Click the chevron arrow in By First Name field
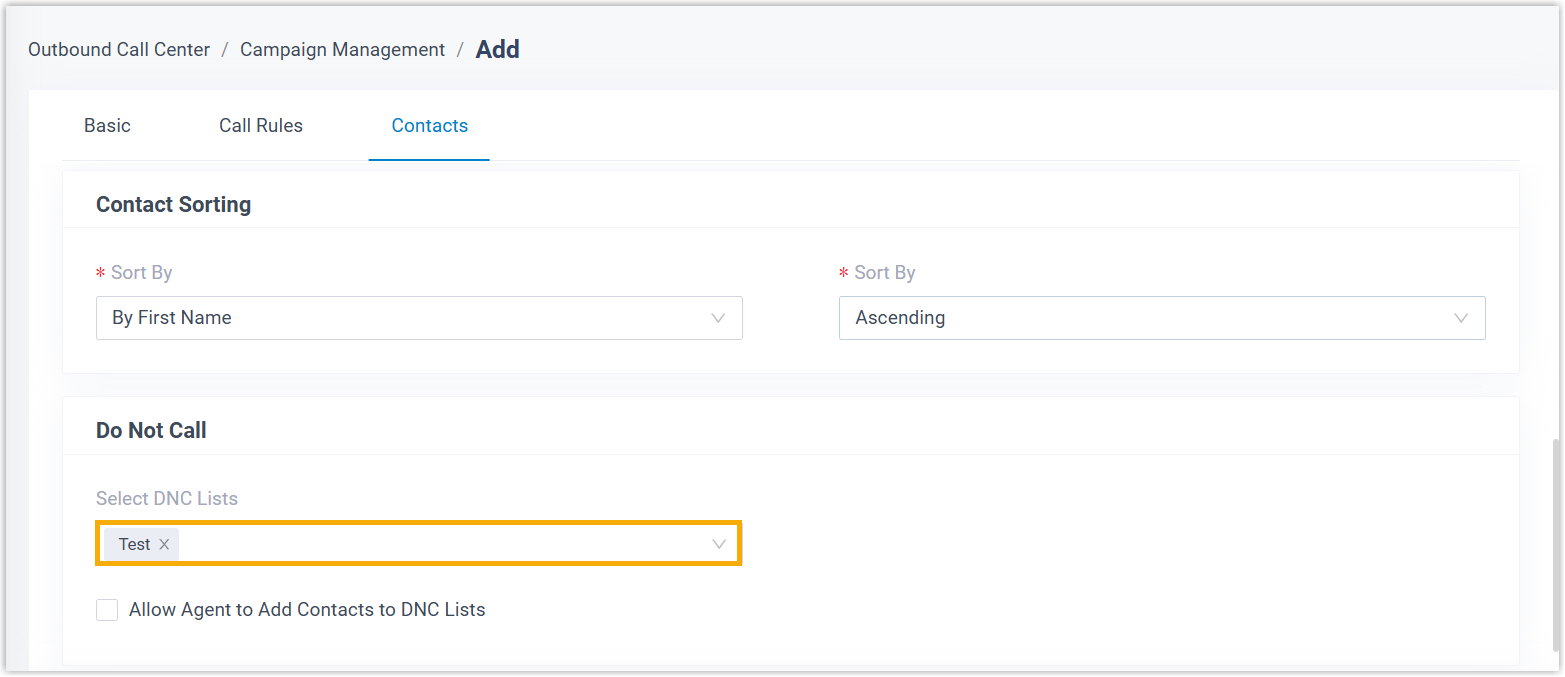 (x=718, y=318)
